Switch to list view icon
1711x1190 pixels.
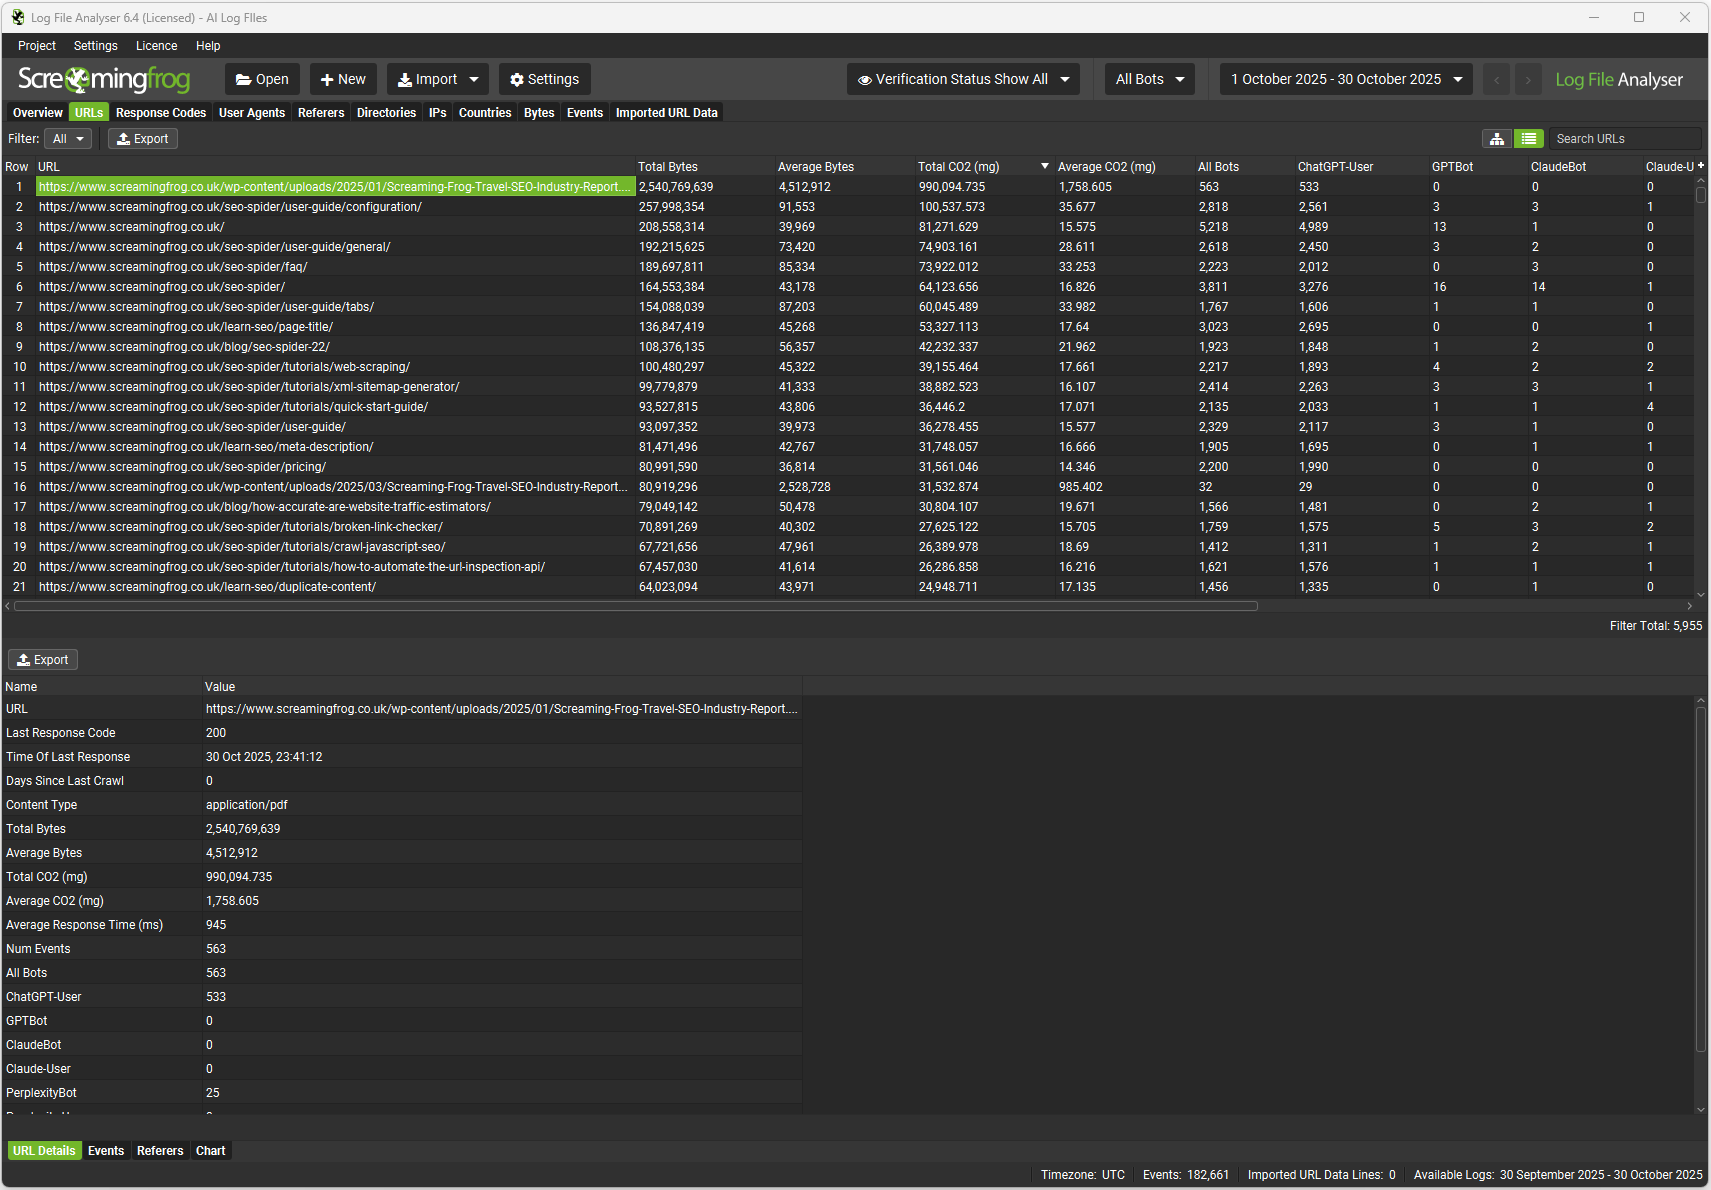pyautogui.click(x=1528, y=139)
